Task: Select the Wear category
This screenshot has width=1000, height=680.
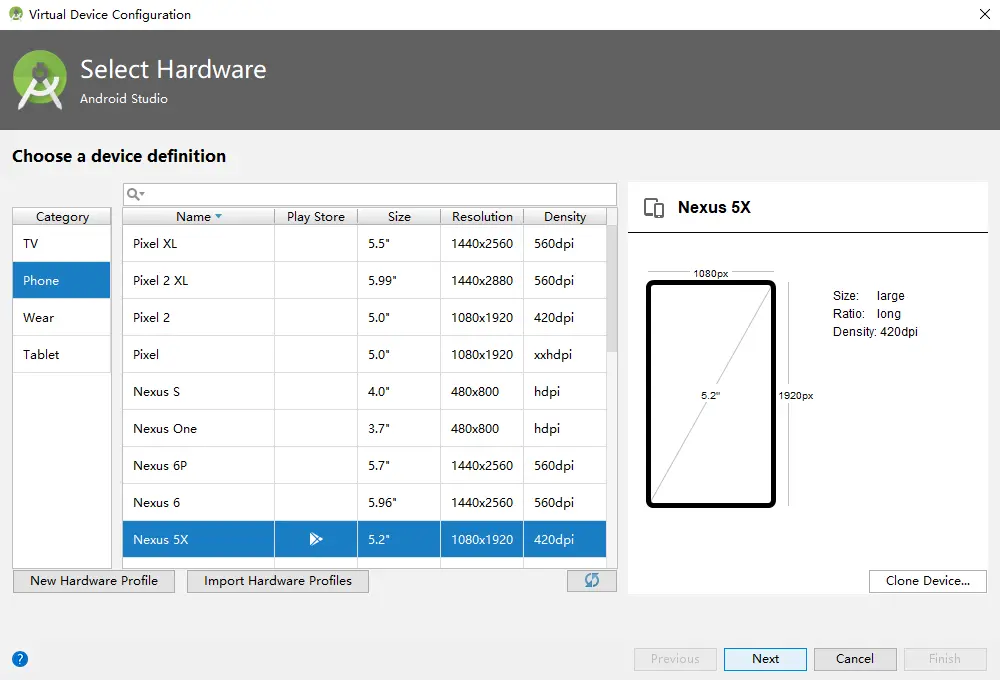Action: (x=61, y=318)
